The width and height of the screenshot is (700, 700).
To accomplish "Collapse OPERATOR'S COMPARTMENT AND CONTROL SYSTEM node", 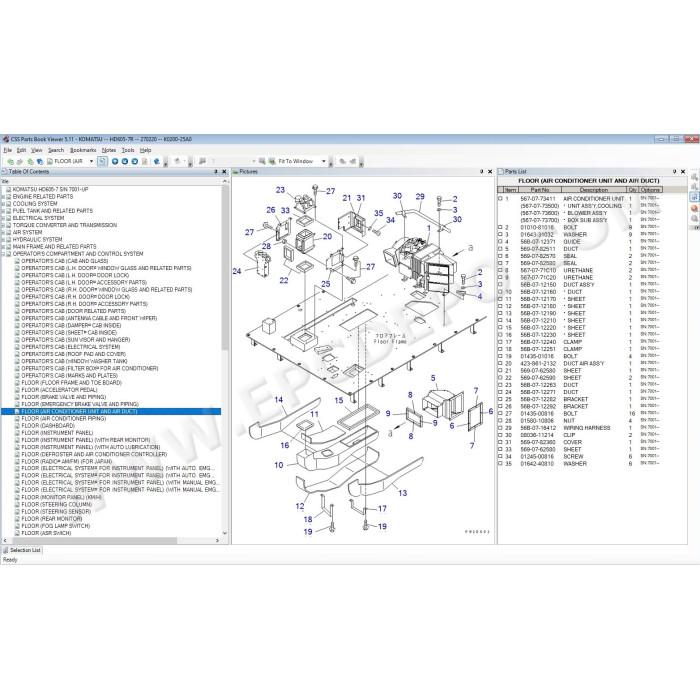I will (4, 254).
